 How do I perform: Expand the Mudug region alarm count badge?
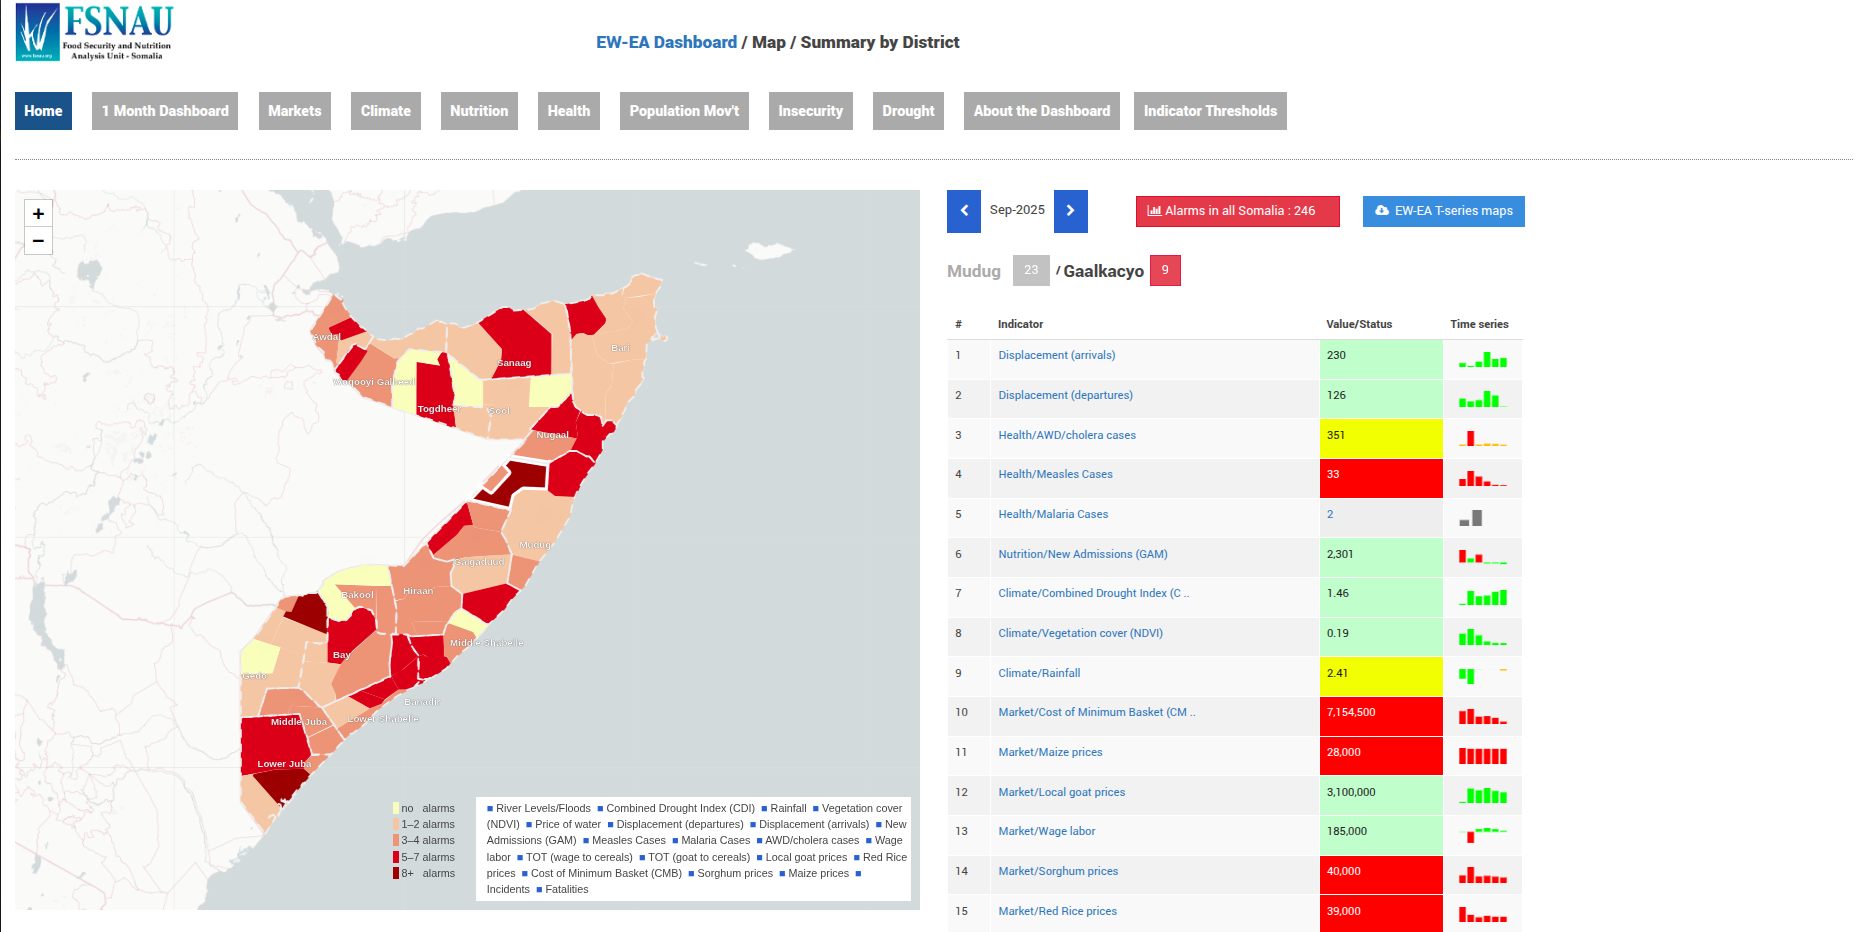coord(1031,270)
